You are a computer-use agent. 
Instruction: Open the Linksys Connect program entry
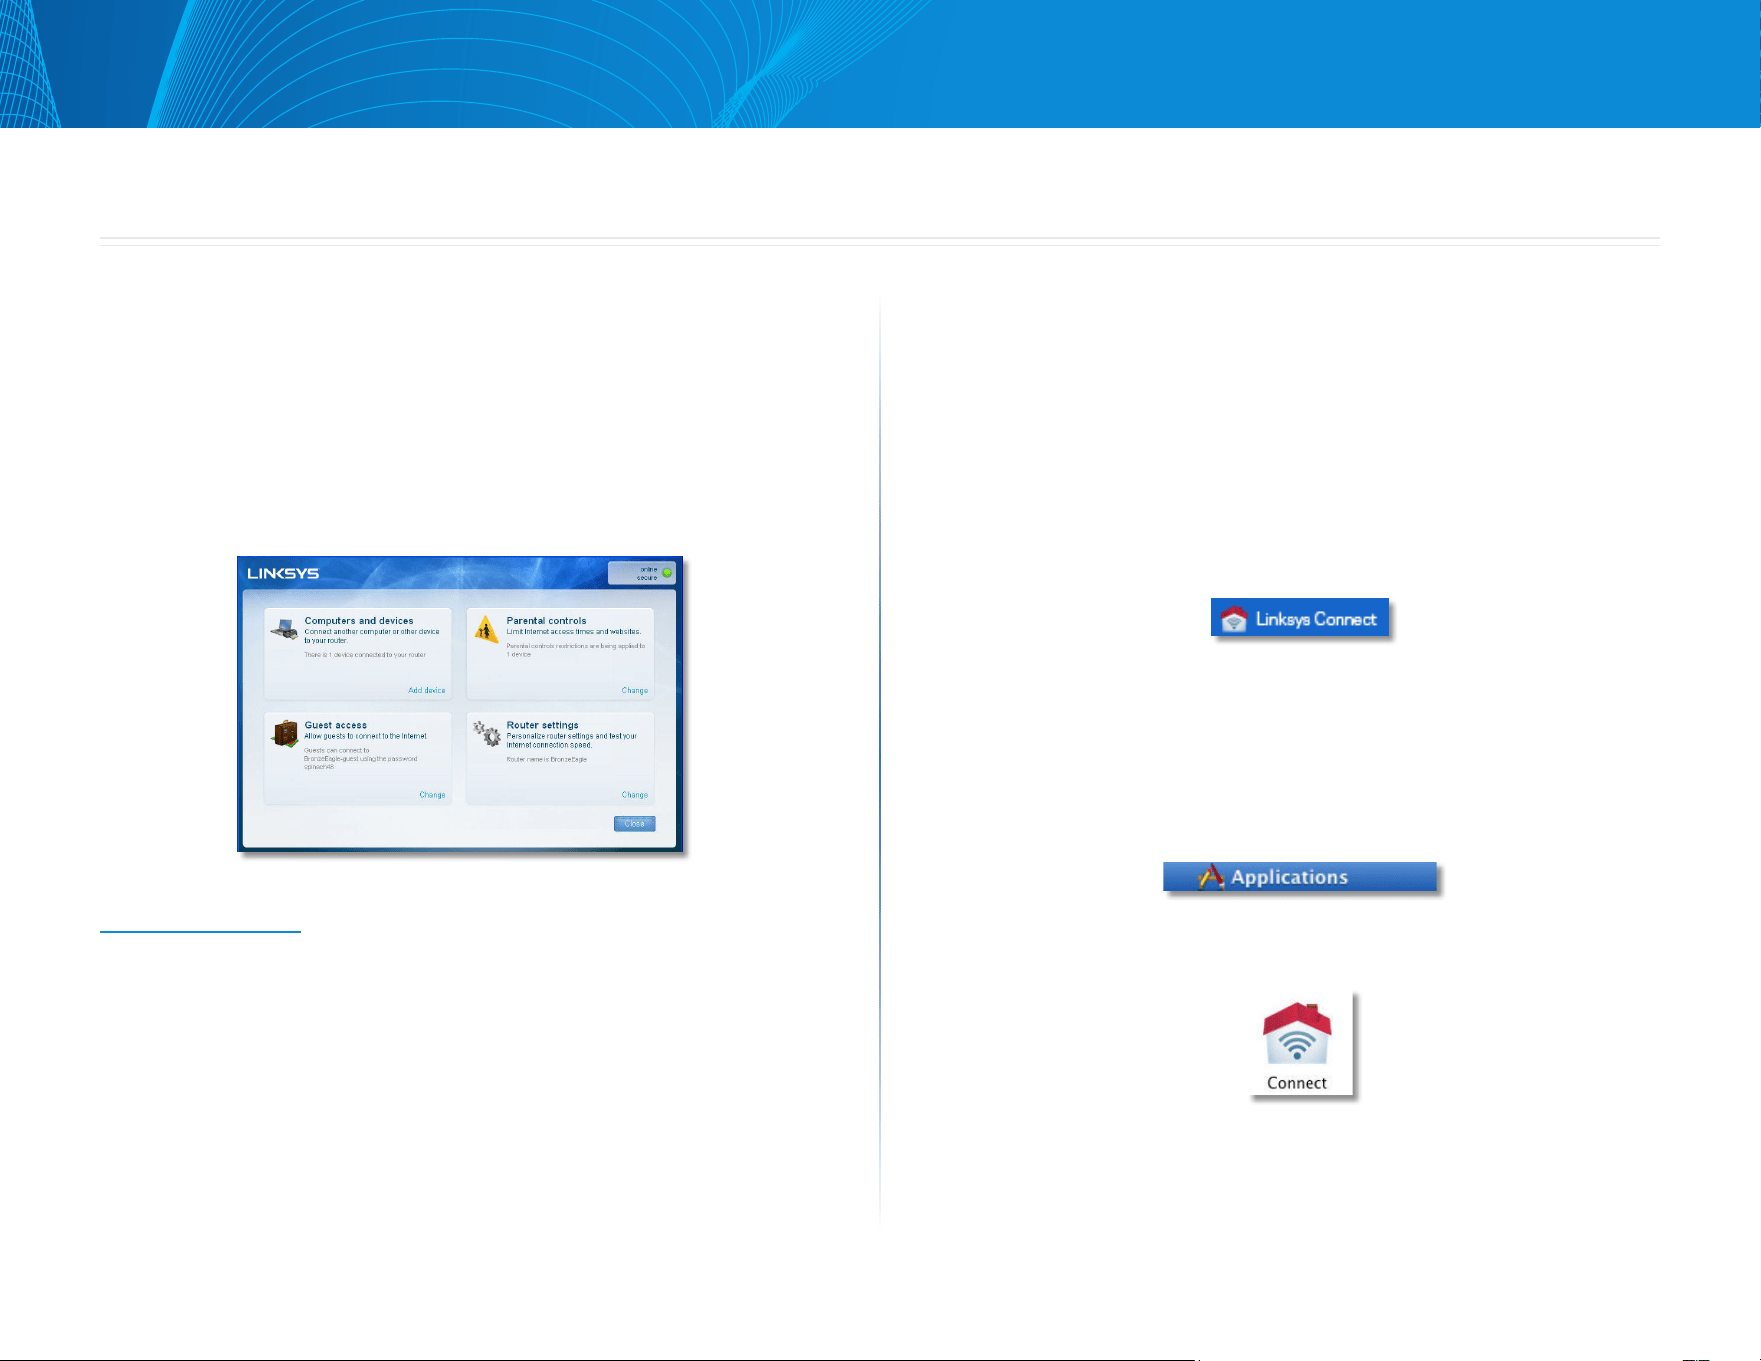tap(1300, 619)
